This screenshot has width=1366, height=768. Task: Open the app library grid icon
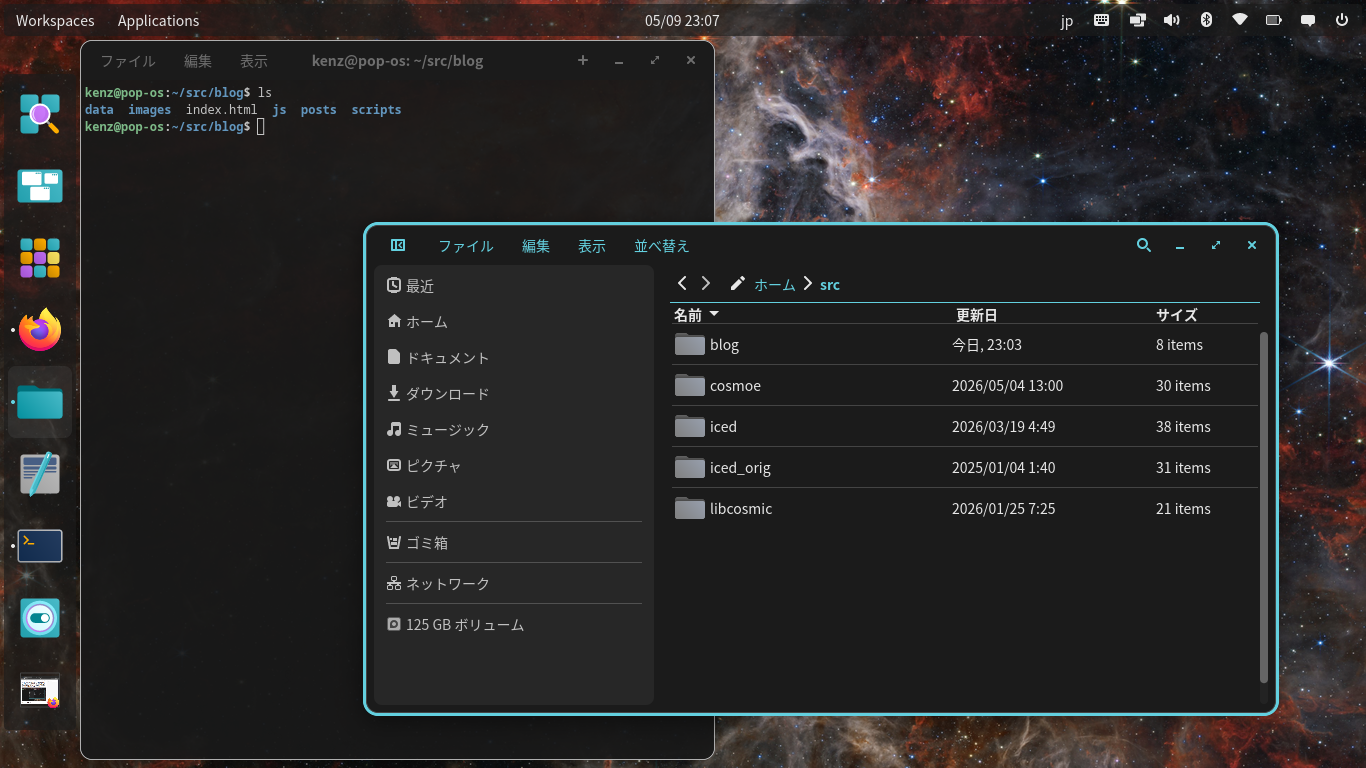40,258
